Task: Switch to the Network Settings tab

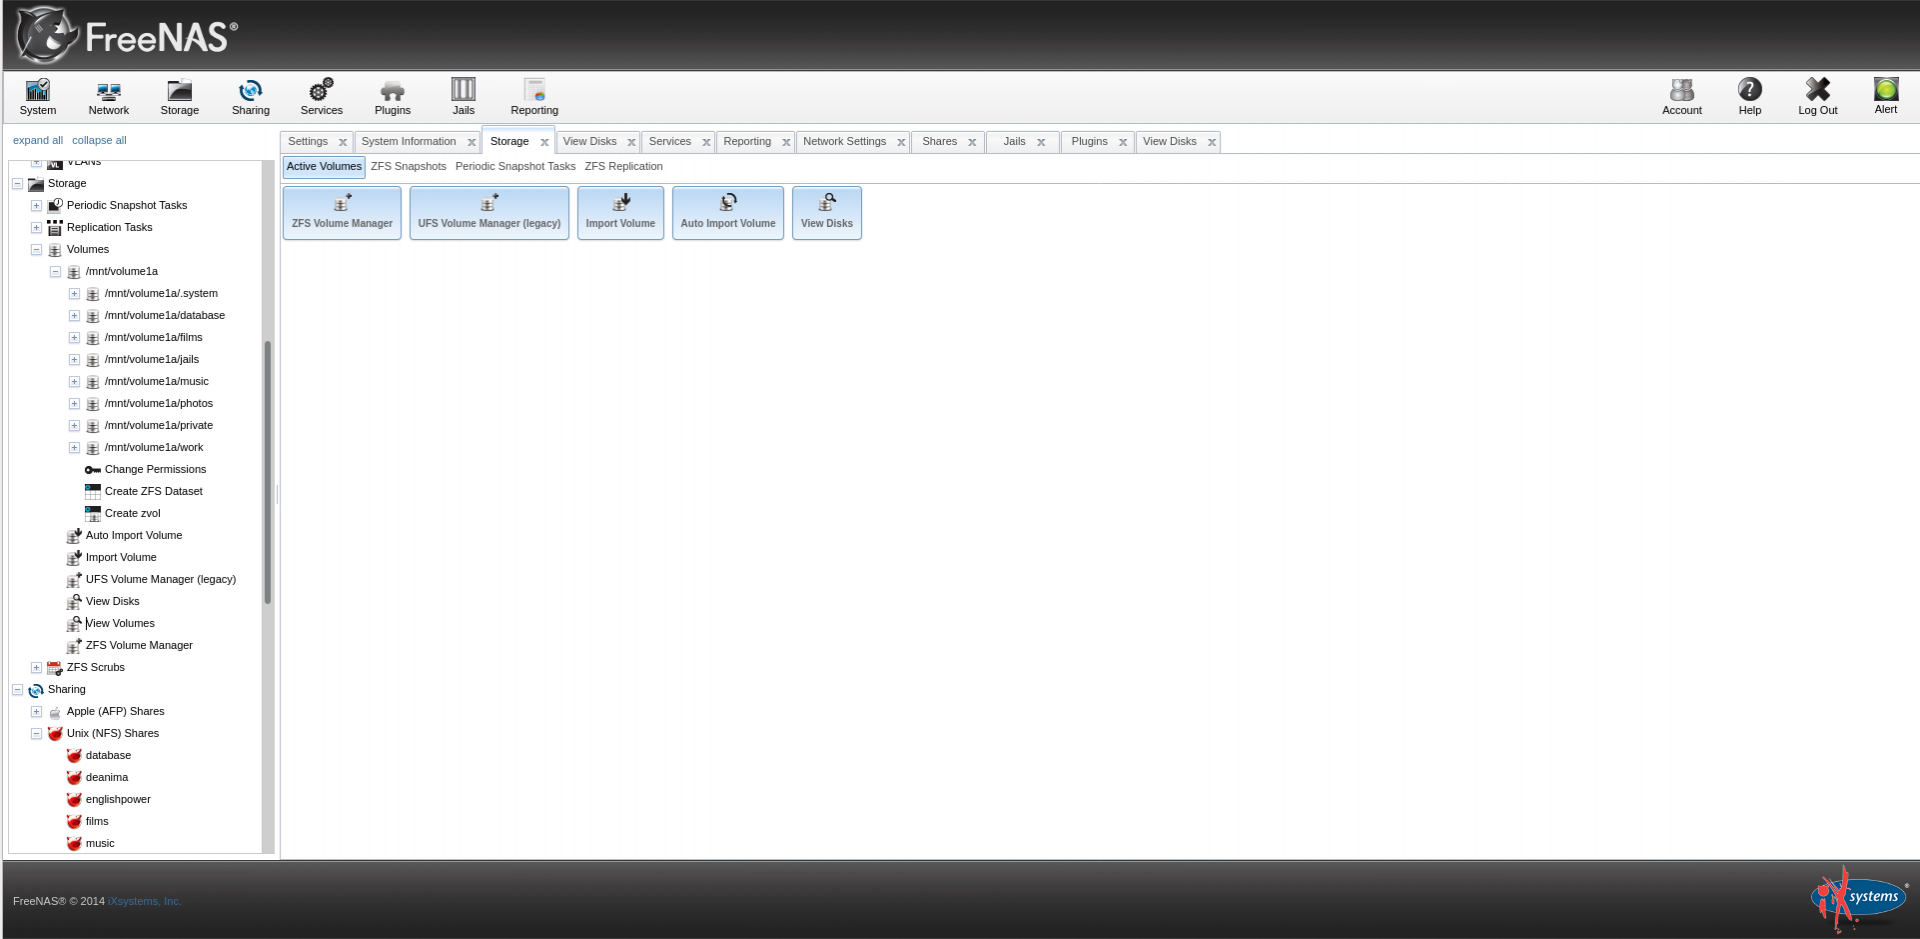Action: 844,141
